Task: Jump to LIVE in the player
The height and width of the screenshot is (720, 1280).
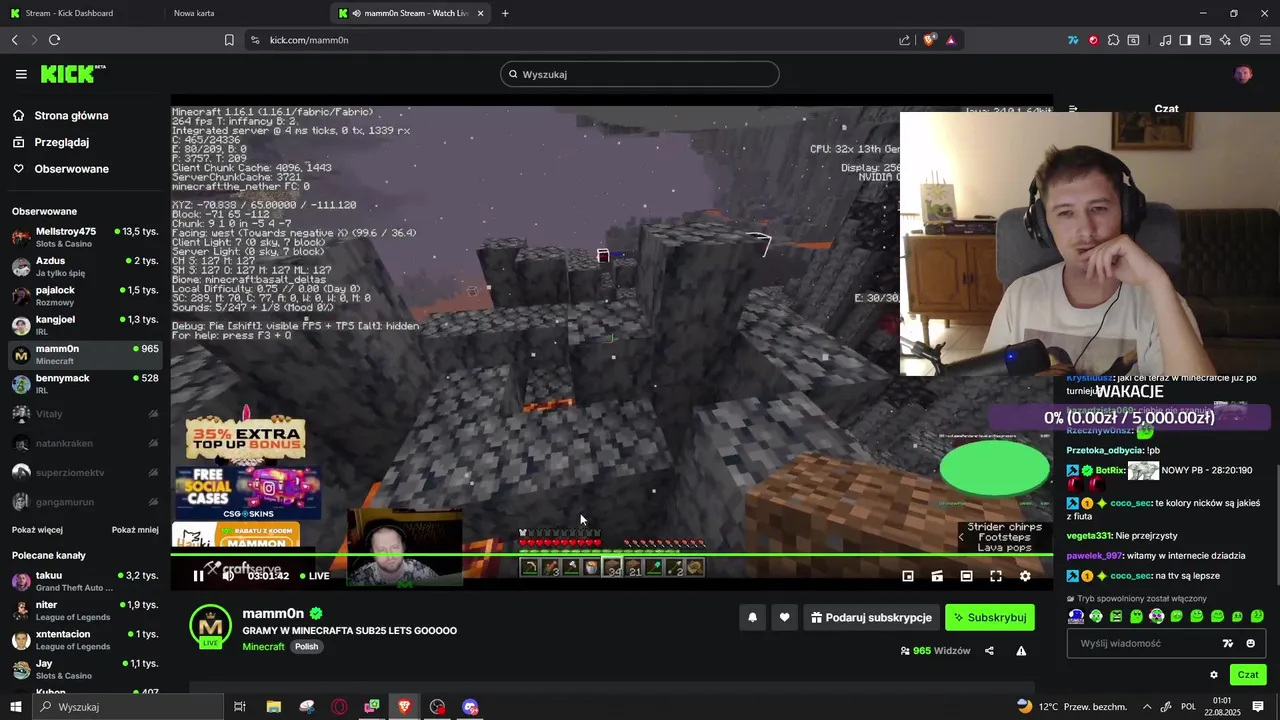Action: coord(315,576)
